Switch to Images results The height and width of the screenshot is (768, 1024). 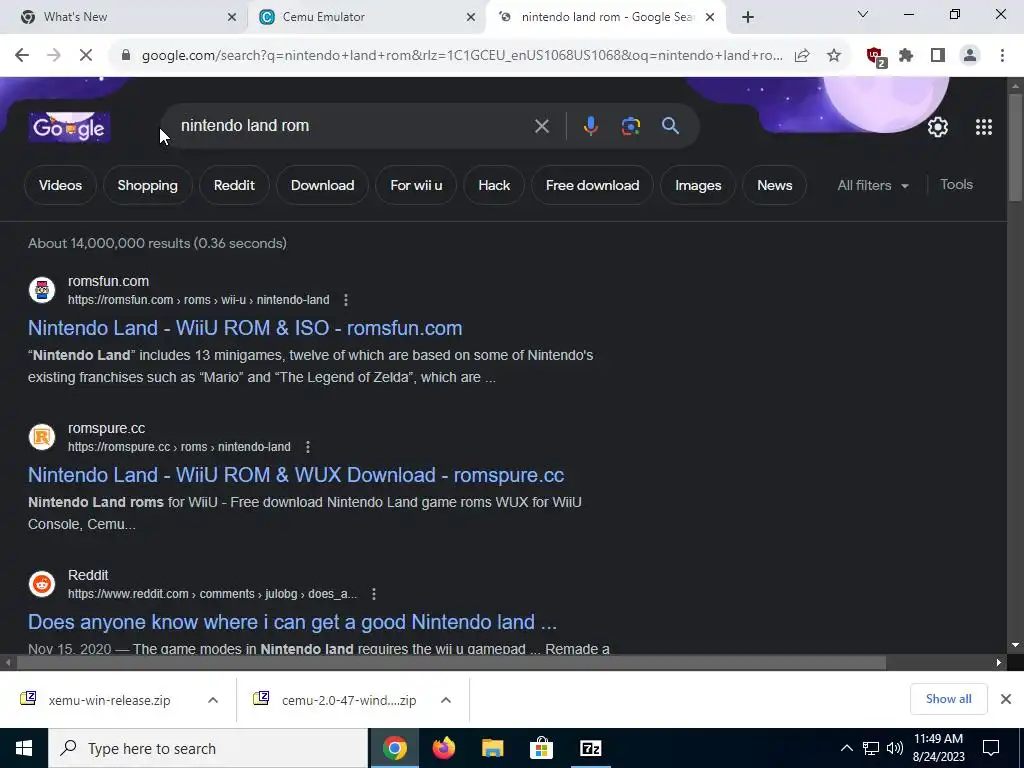(698, 185)
